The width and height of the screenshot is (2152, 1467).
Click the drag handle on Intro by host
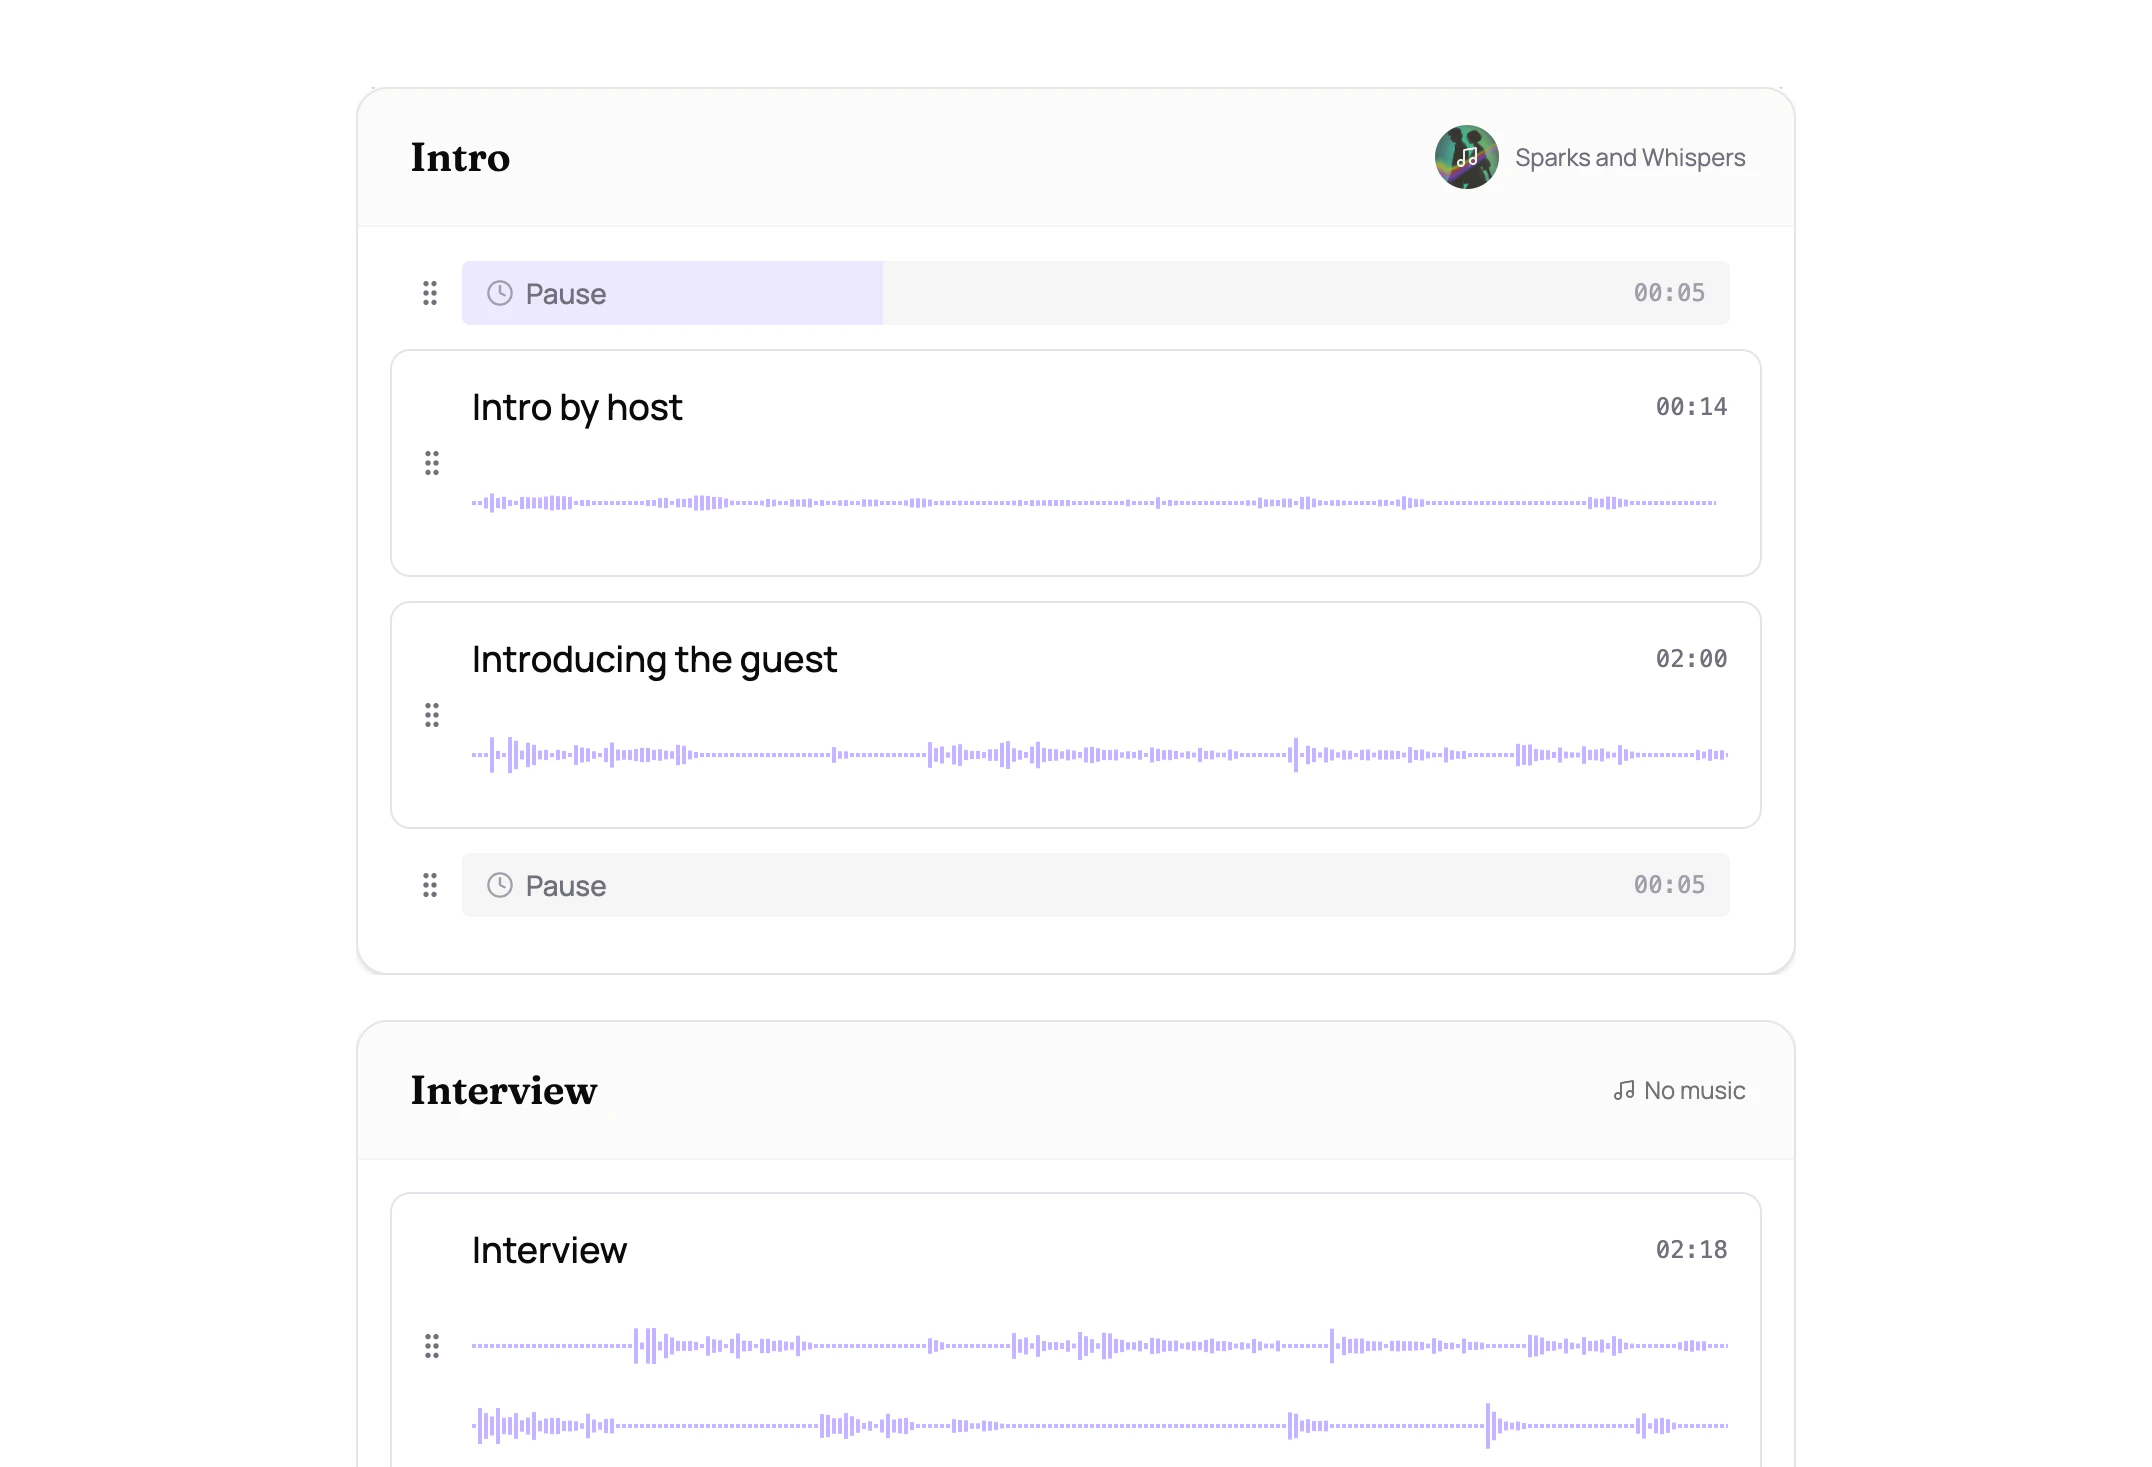click(431, 463)
